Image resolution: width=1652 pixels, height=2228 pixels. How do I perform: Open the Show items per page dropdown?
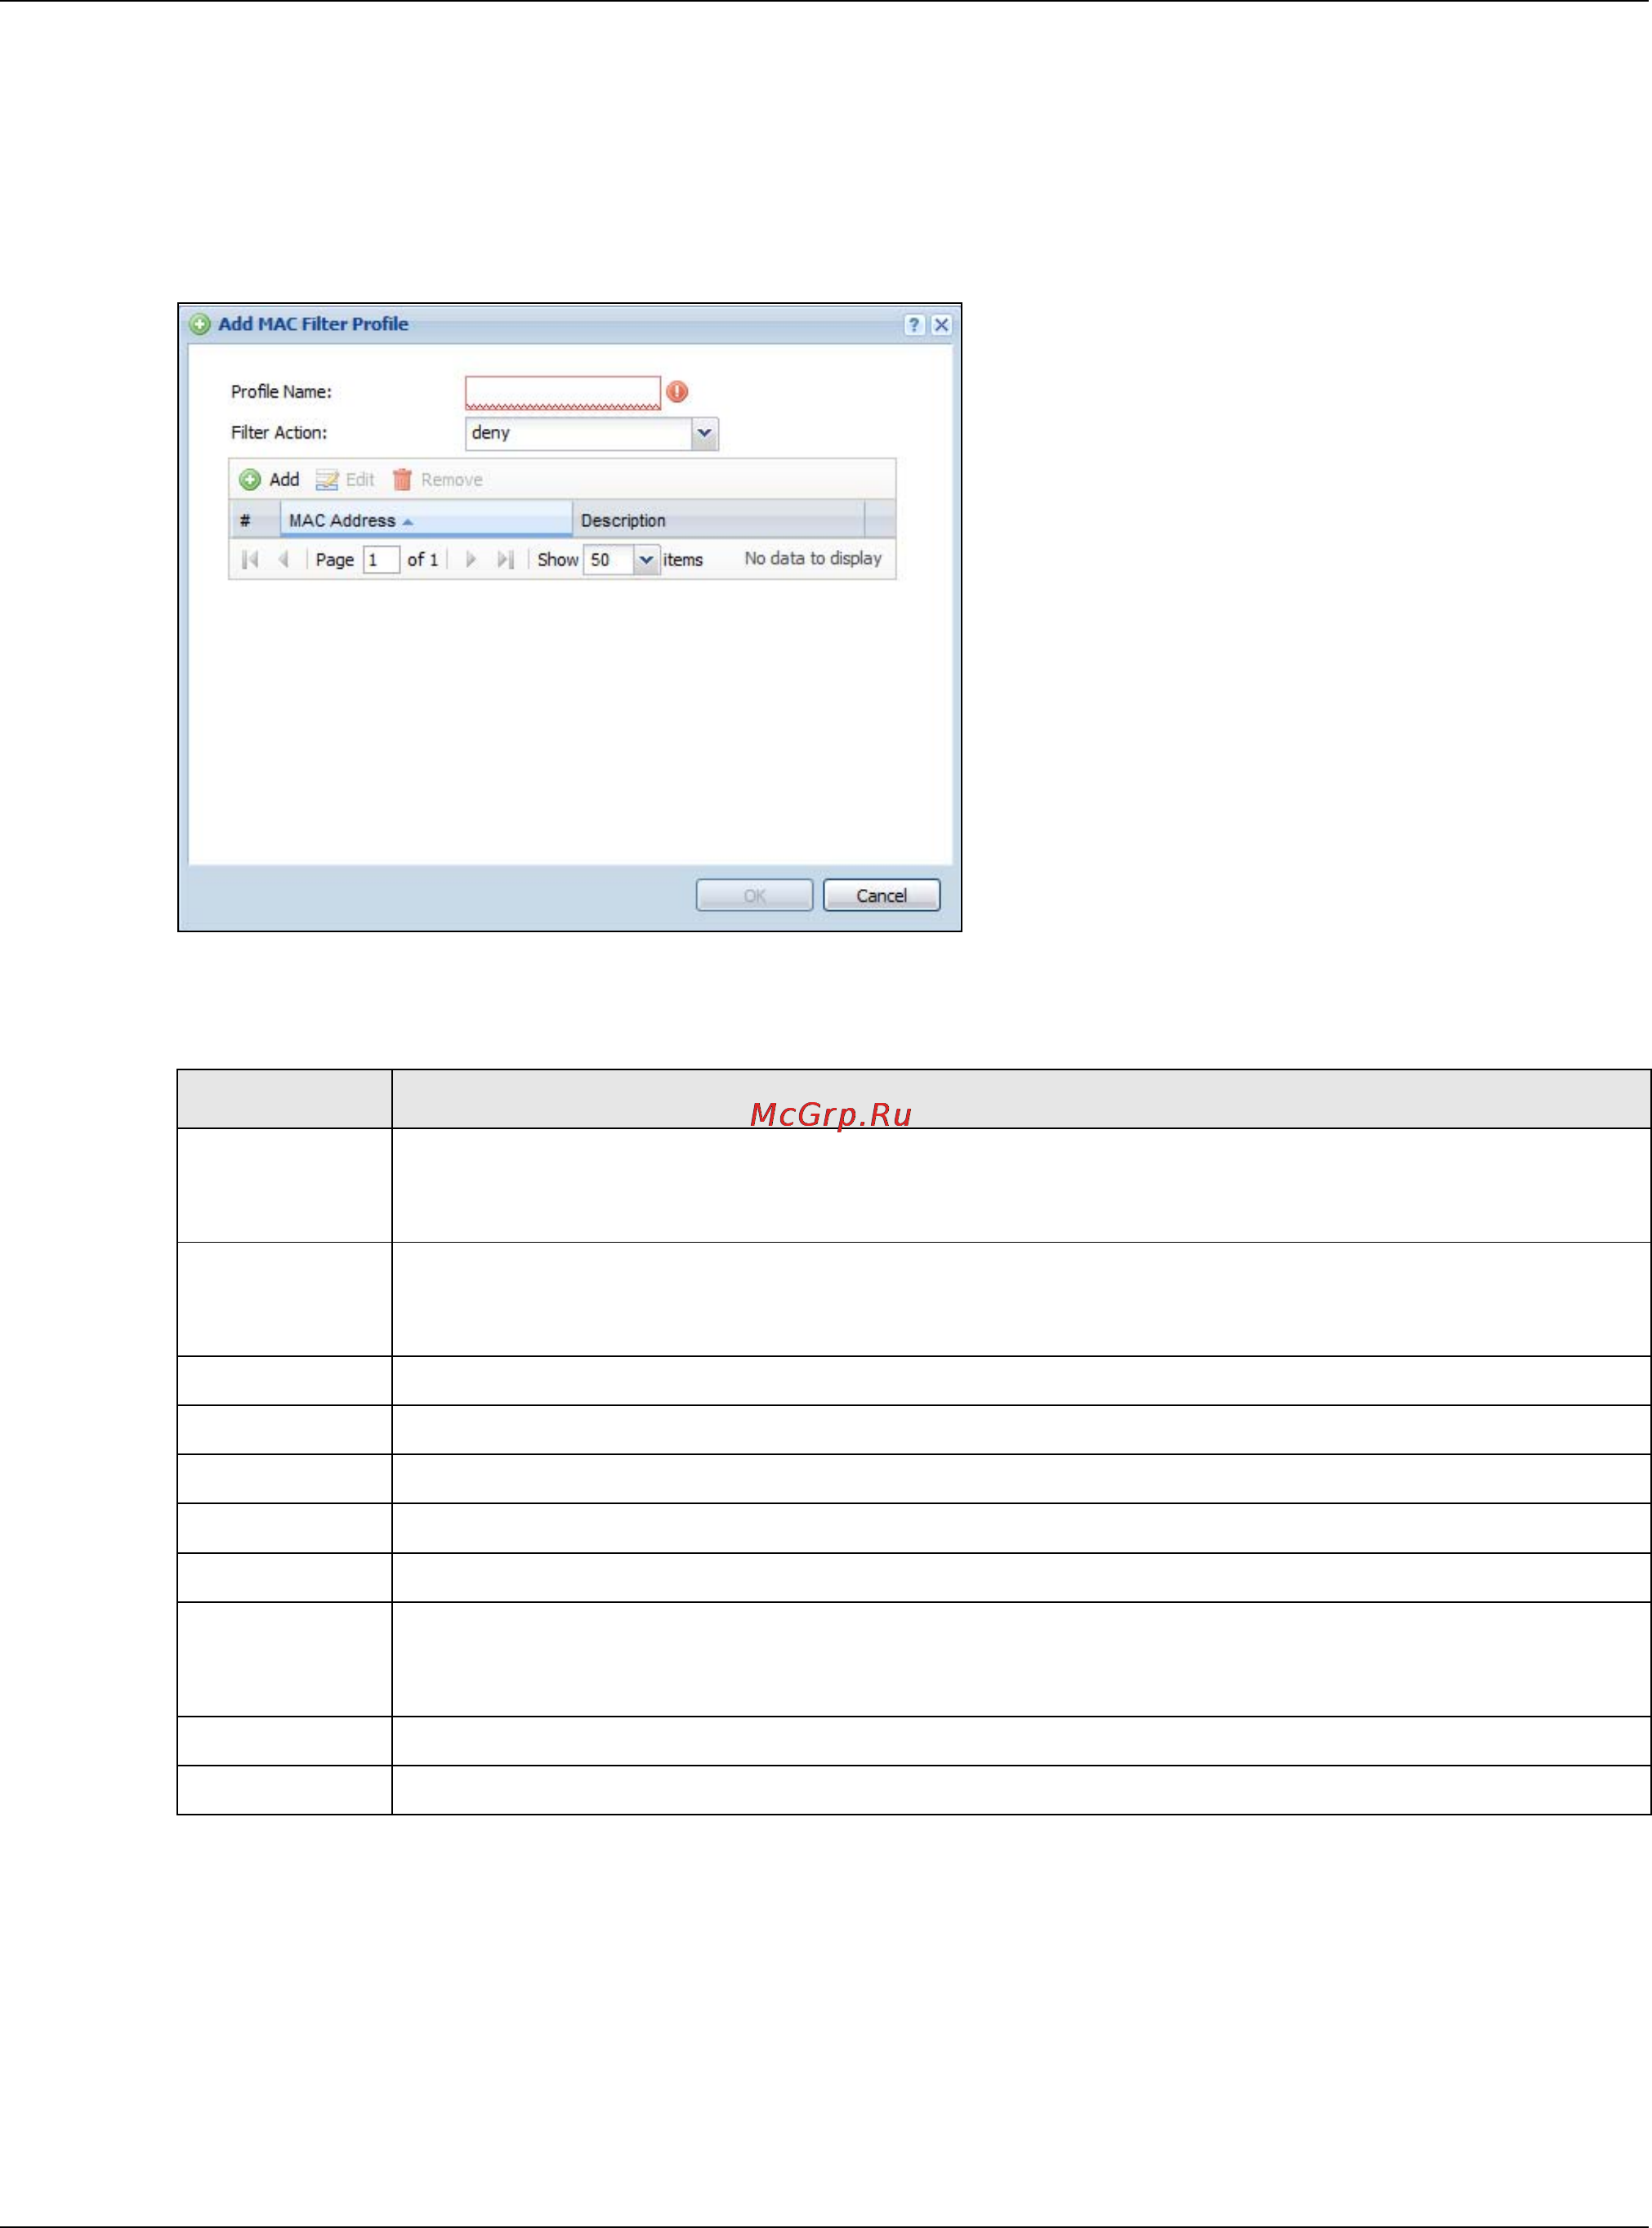click(x=646, y=560)
